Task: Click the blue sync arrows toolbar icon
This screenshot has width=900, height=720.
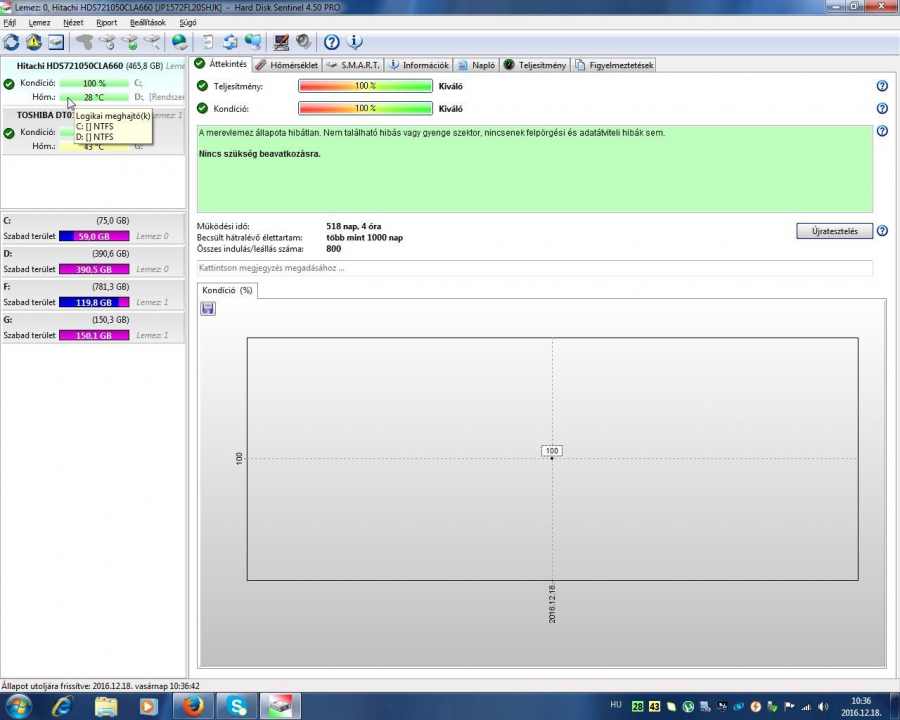Action: (230, 42)
